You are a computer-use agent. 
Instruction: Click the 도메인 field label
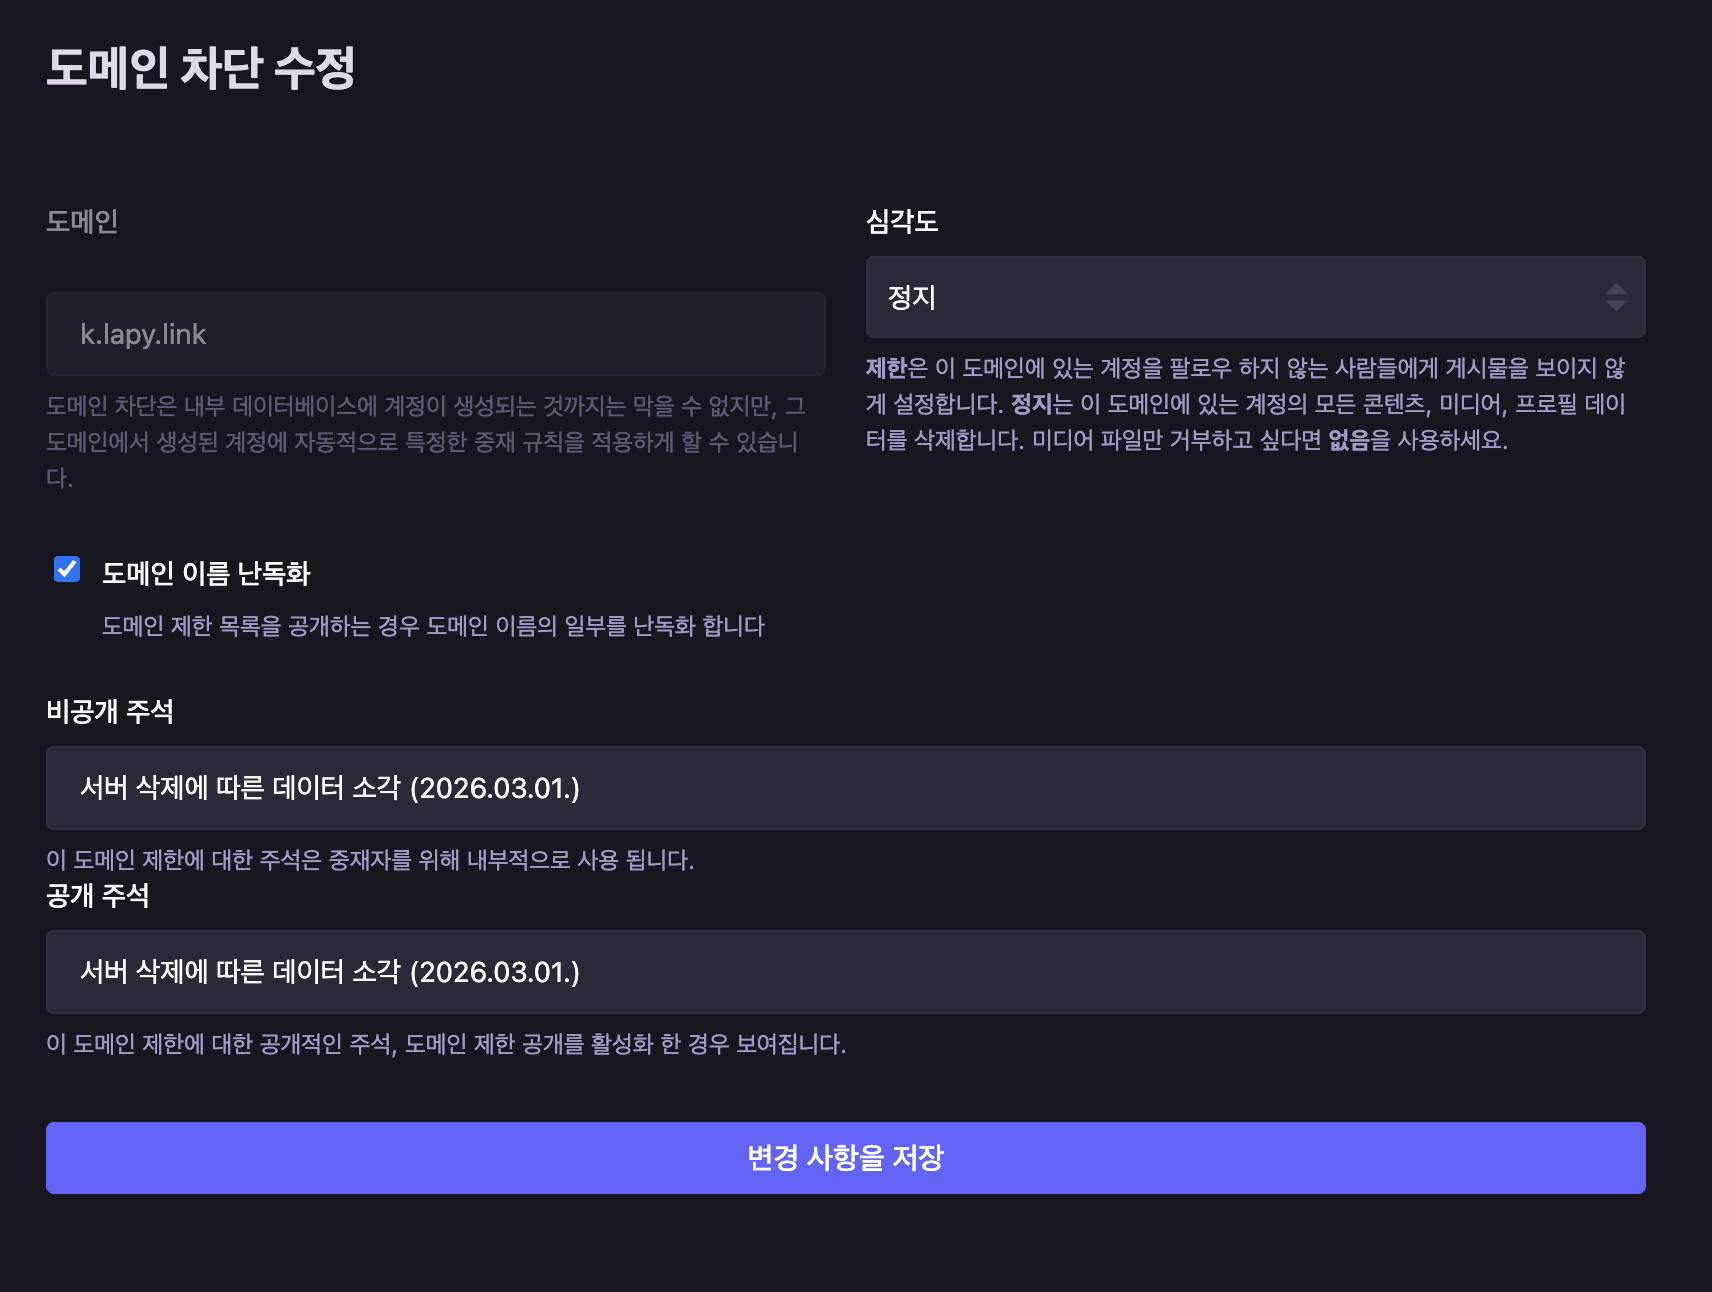tap(82, 221)
